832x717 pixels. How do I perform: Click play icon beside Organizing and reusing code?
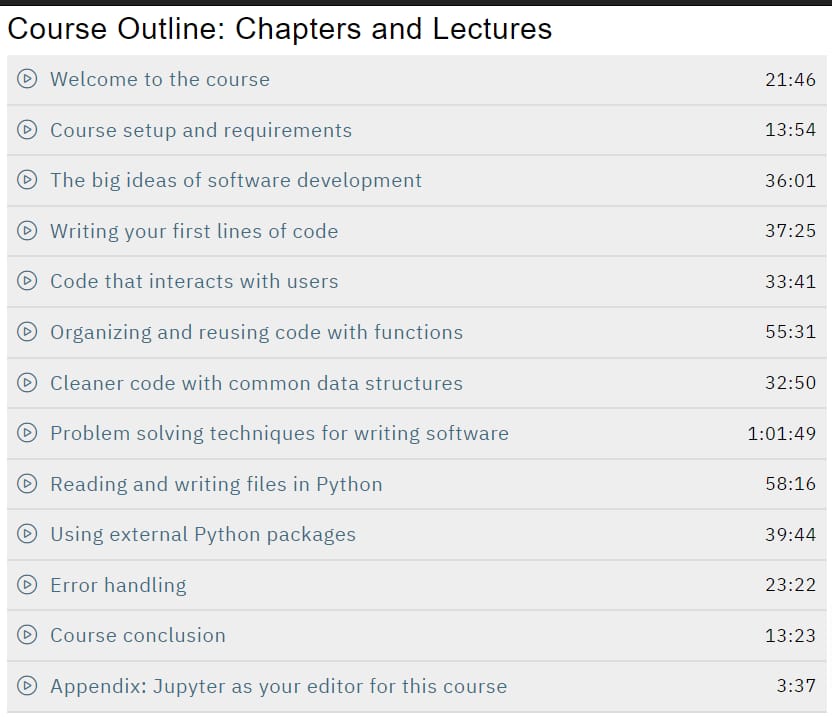pyautogui.click(x=27, y=332)
